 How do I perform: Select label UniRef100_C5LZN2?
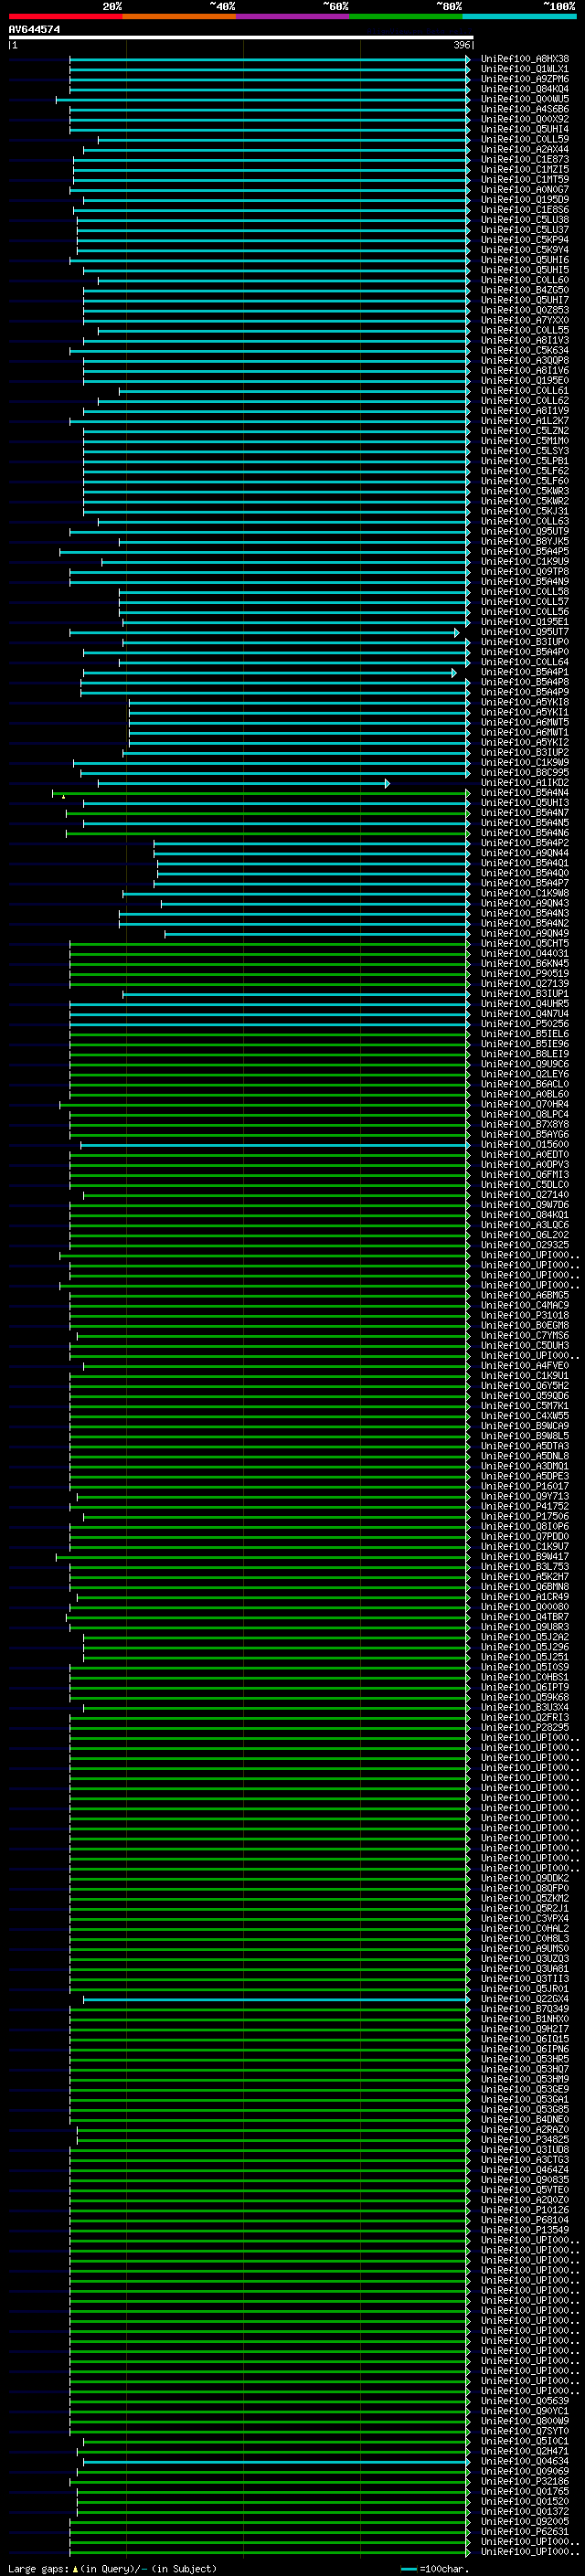525,431
